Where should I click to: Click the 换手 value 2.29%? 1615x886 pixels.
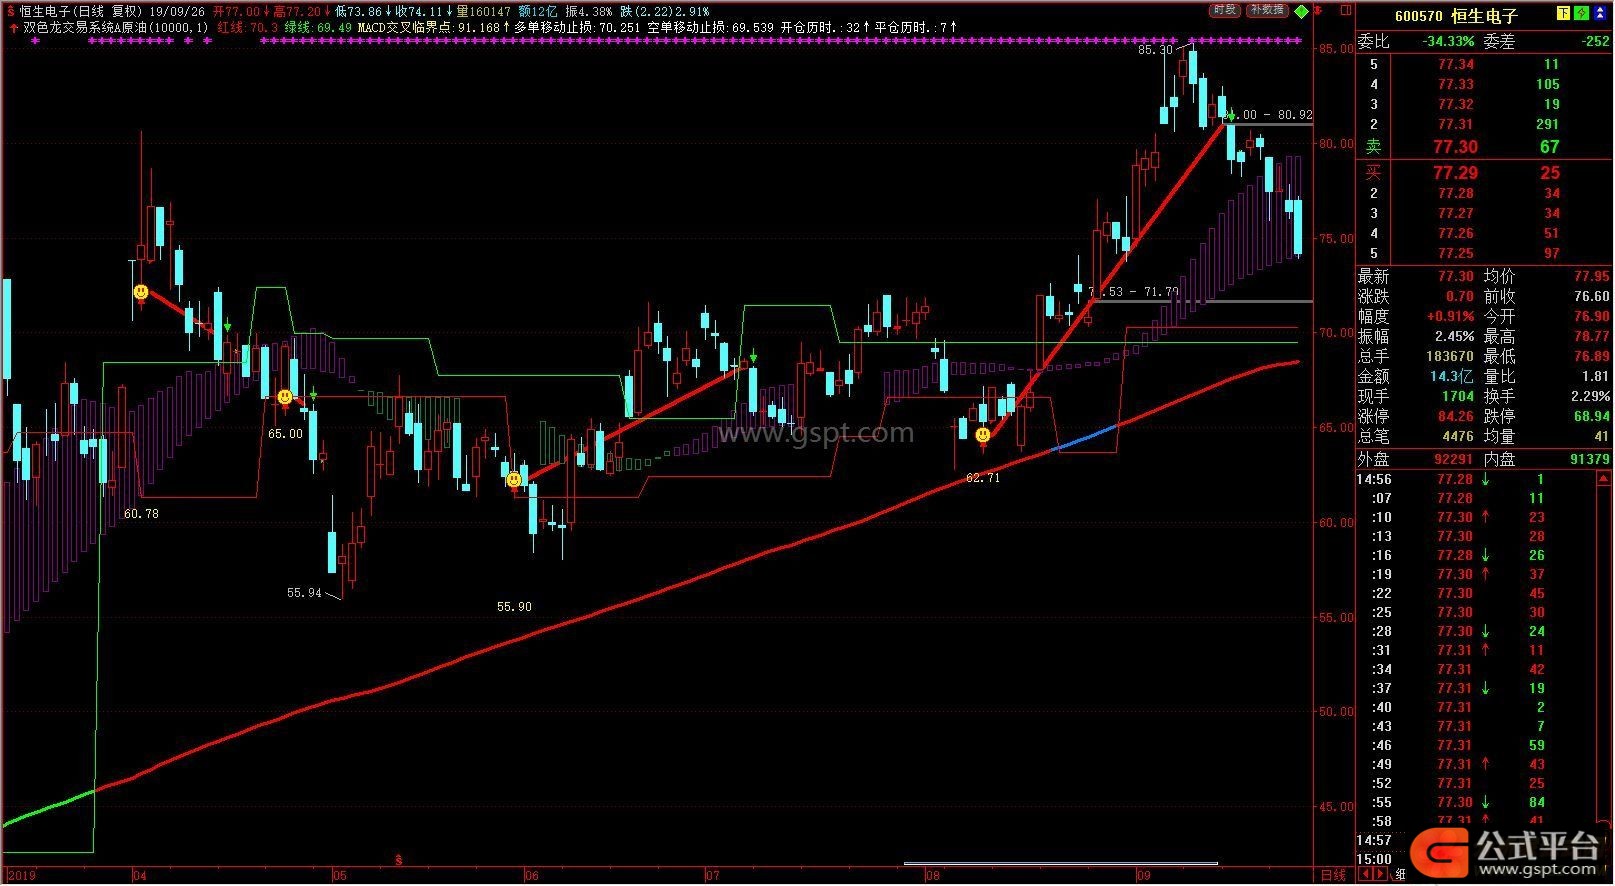click(x=1590, y=396)
